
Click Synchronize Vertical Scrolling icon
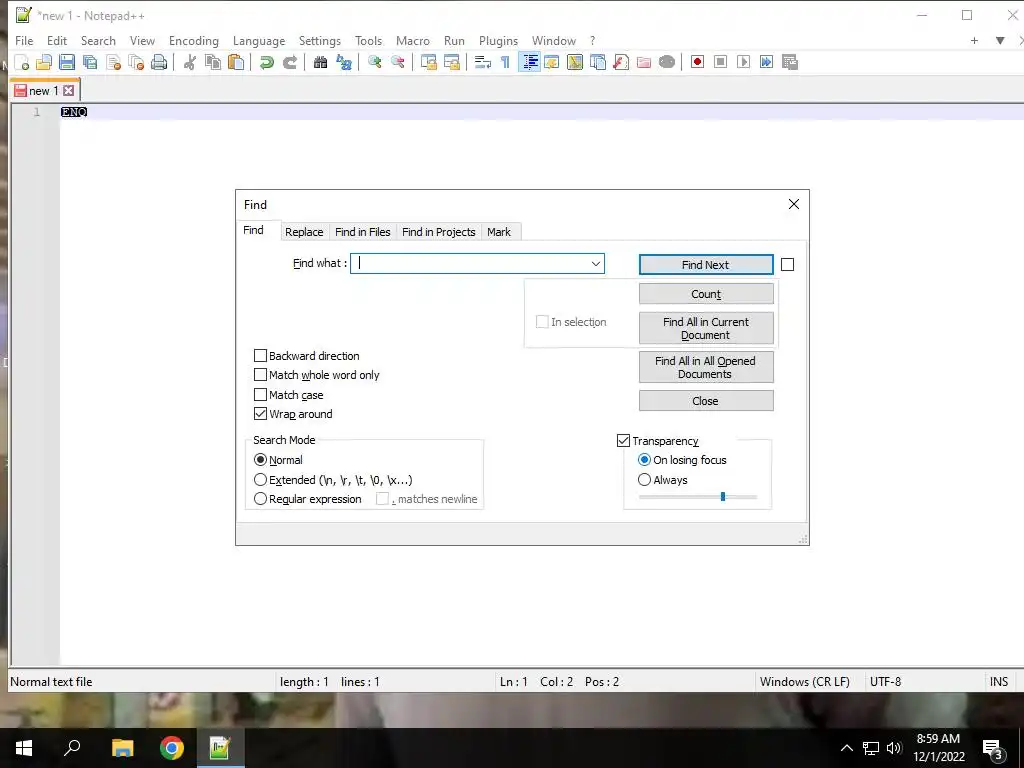[428, 62]
